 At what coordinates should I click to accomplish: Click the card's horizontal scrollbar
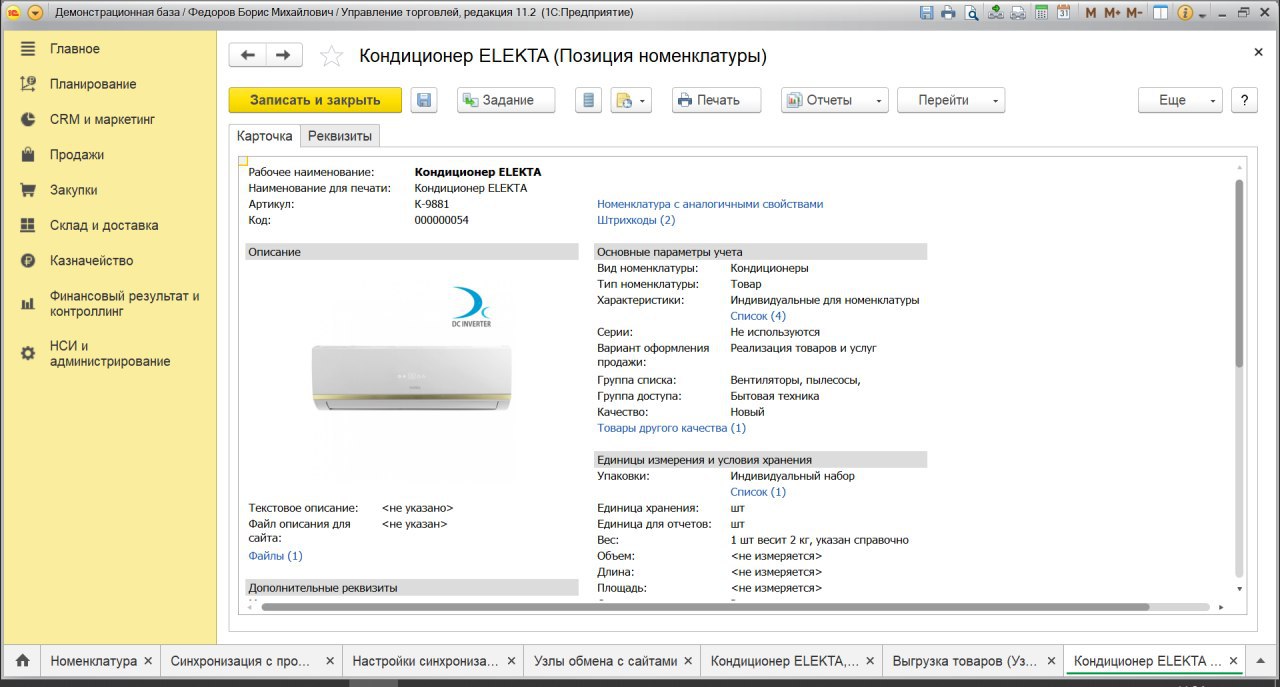705,606
